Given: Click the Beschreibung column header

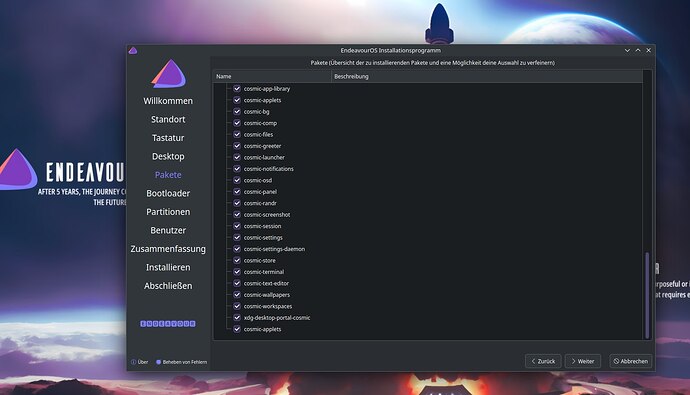Looking at the screenshot, I should (x=487, y=76).
